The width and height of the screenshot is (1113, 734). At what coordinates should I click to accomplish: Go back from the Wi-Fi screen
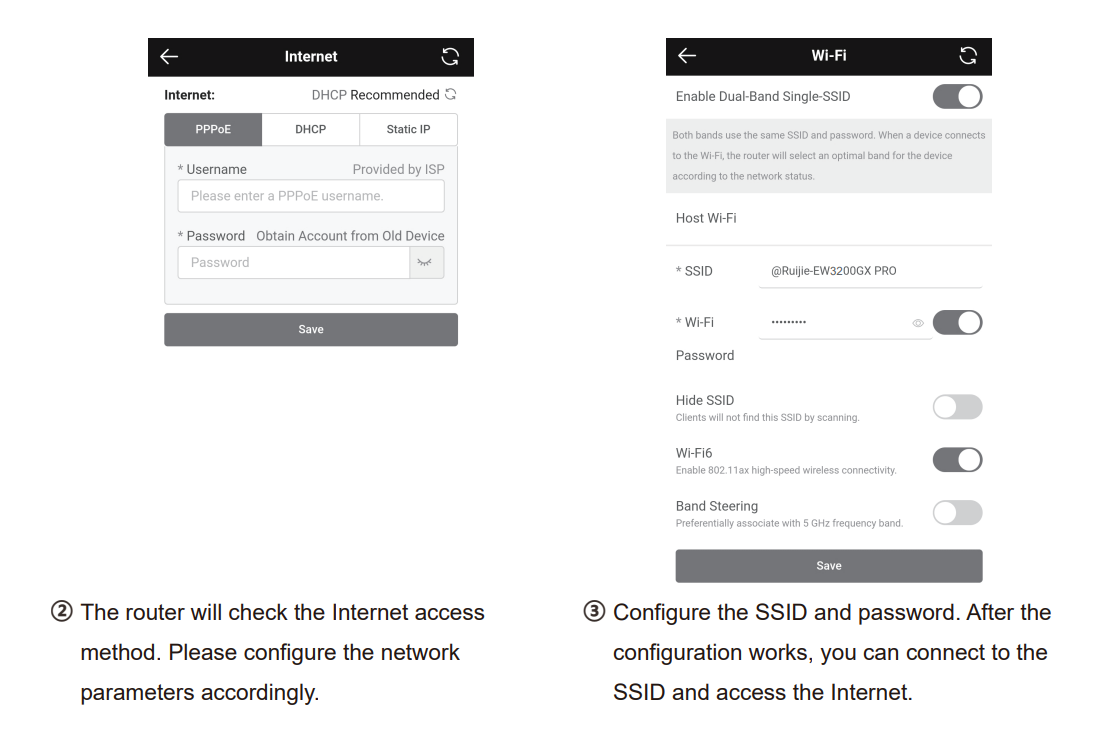(687, 56)
